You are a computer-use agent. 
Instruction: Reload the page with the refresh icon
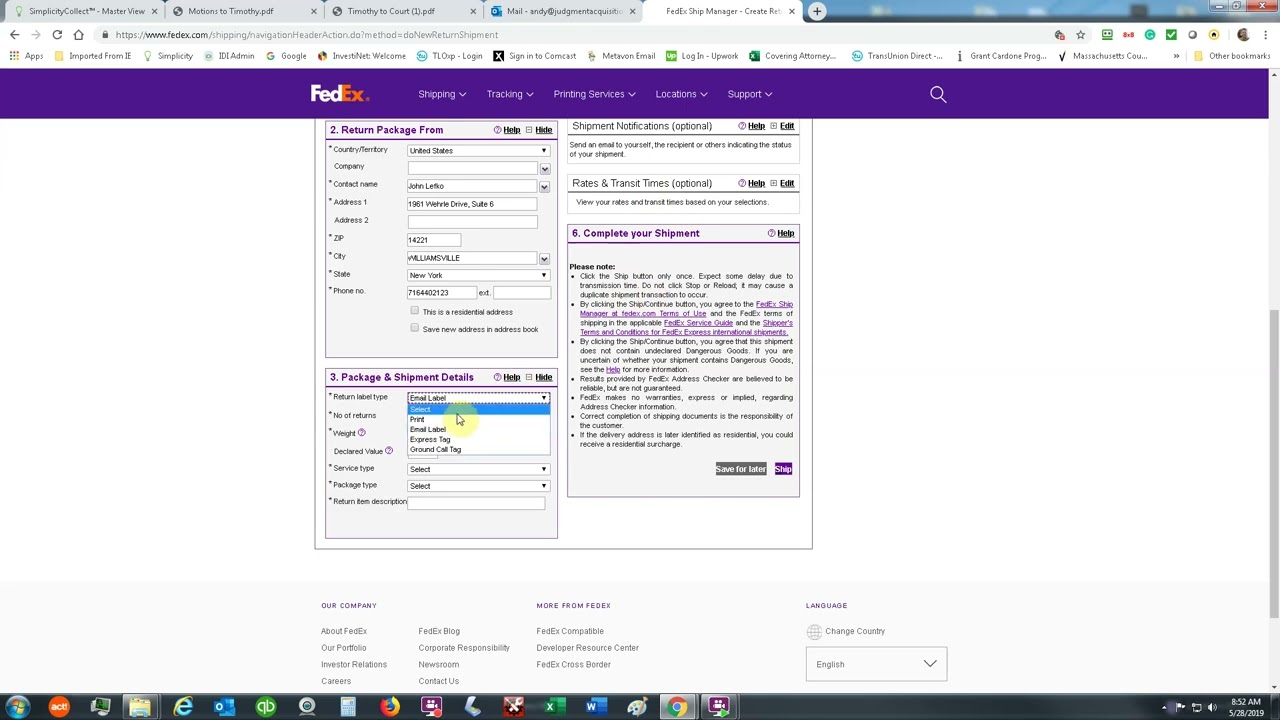(57, 35)
